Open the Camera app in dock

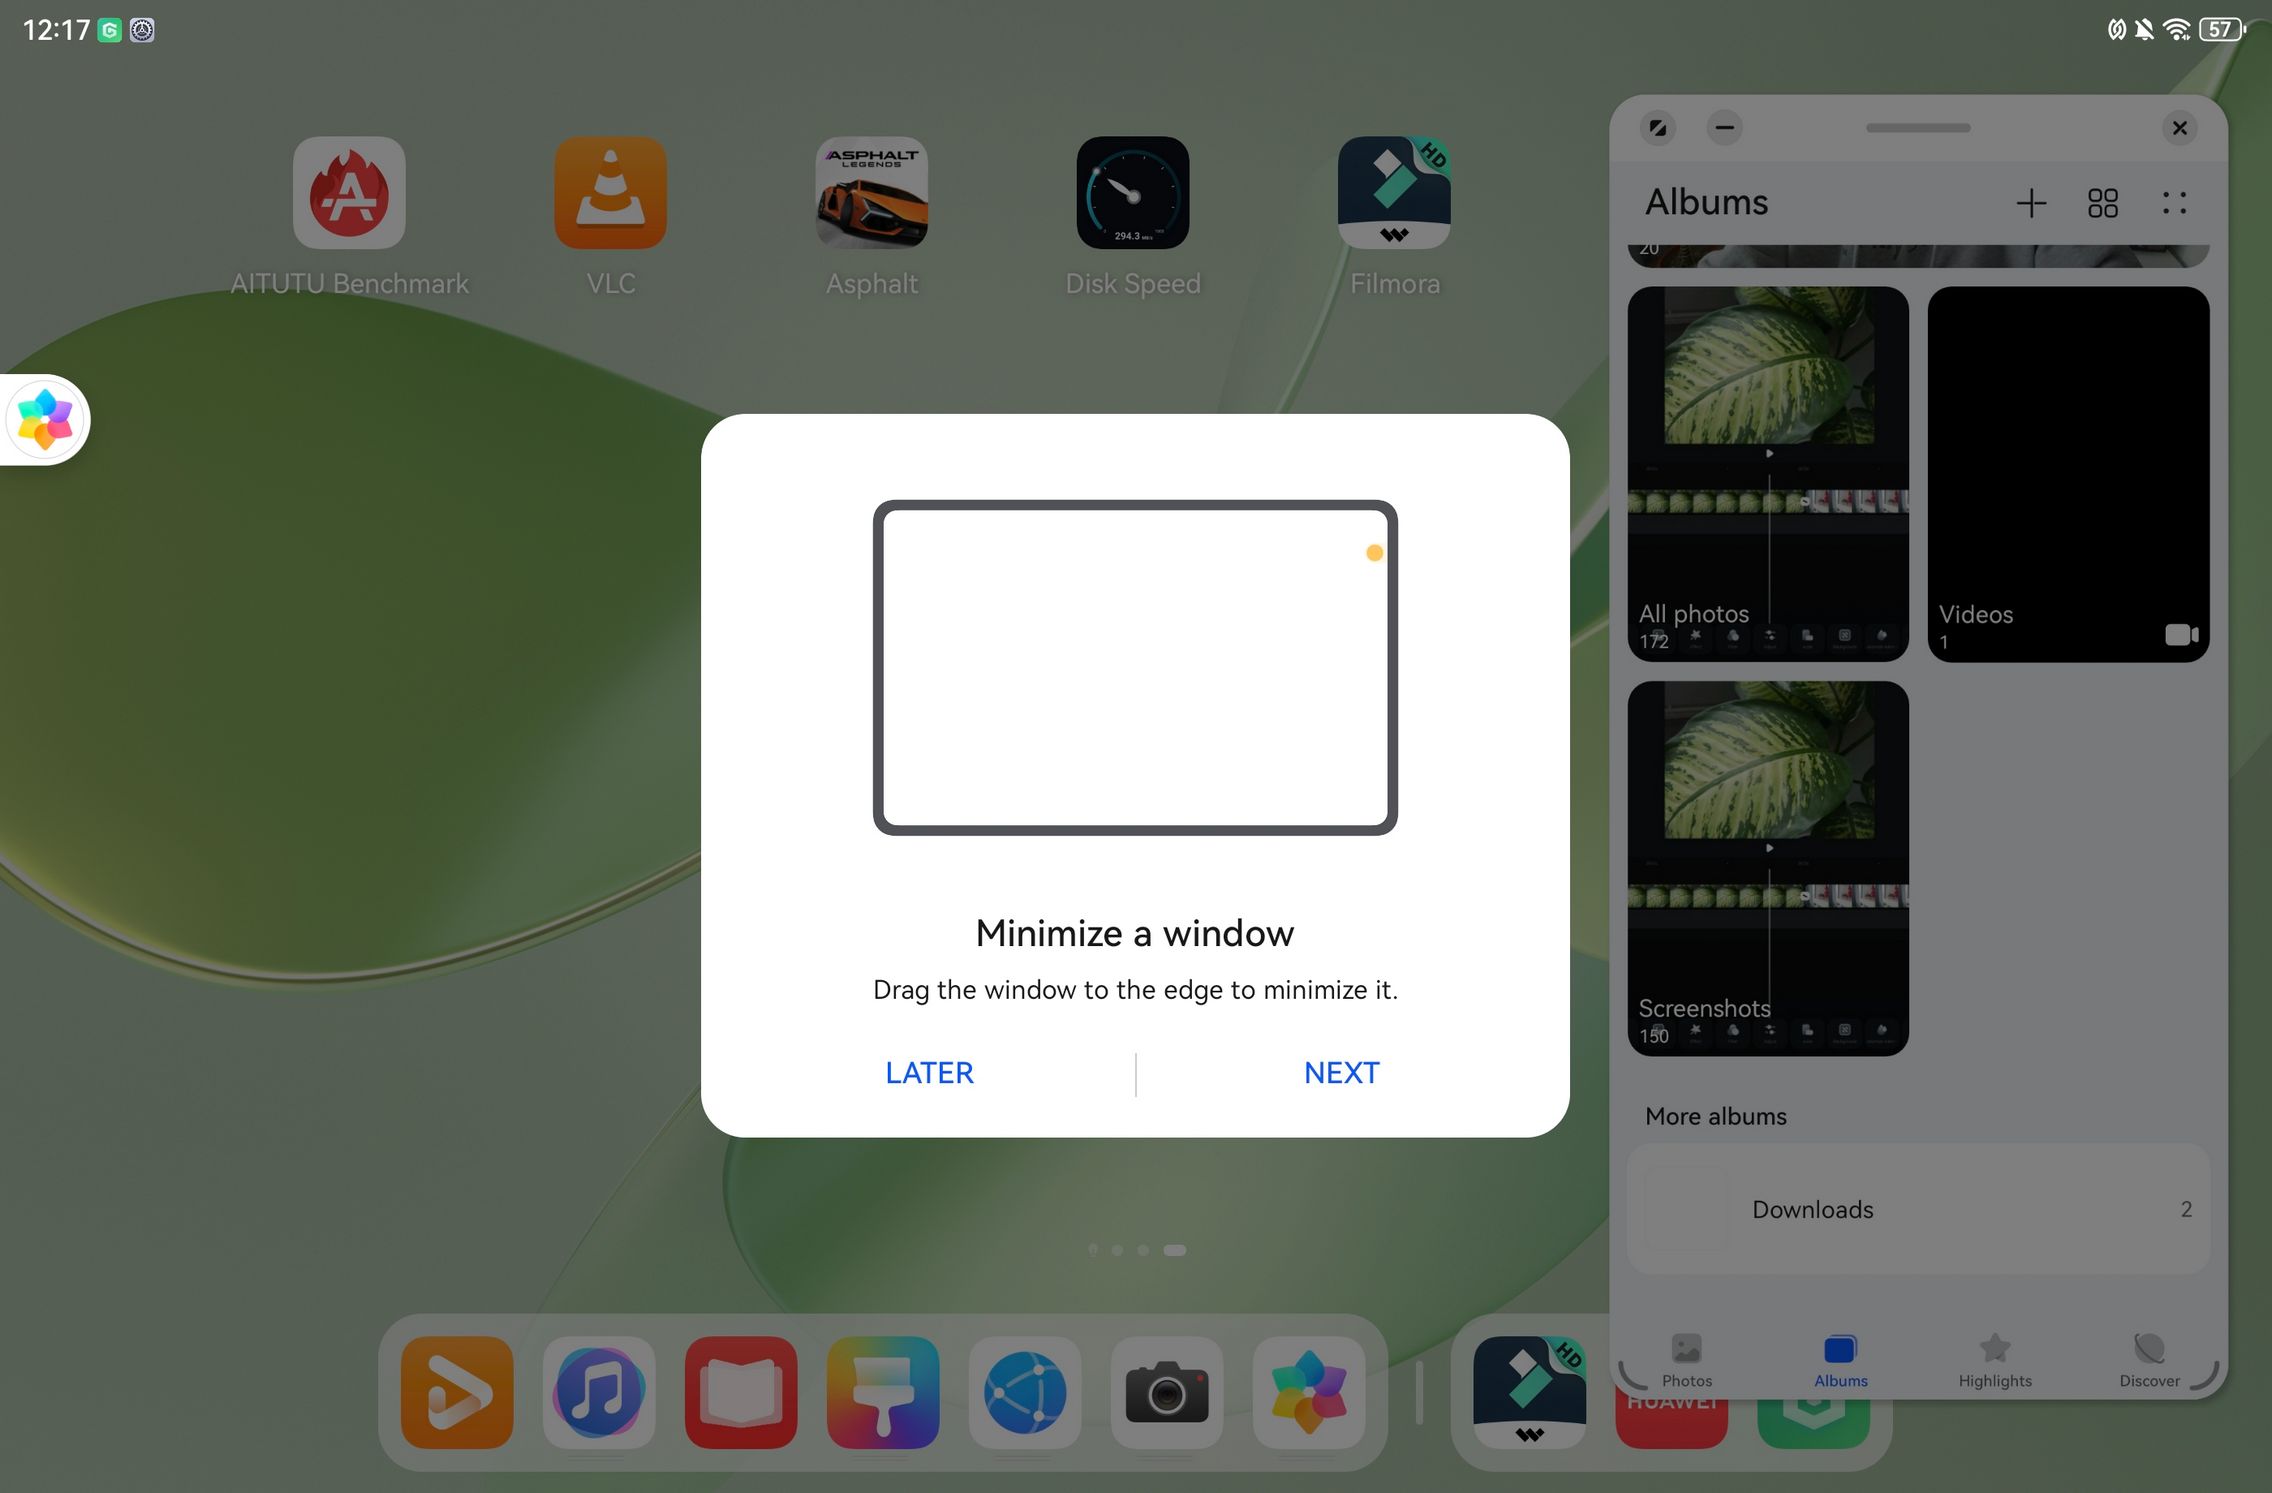1167,1392
